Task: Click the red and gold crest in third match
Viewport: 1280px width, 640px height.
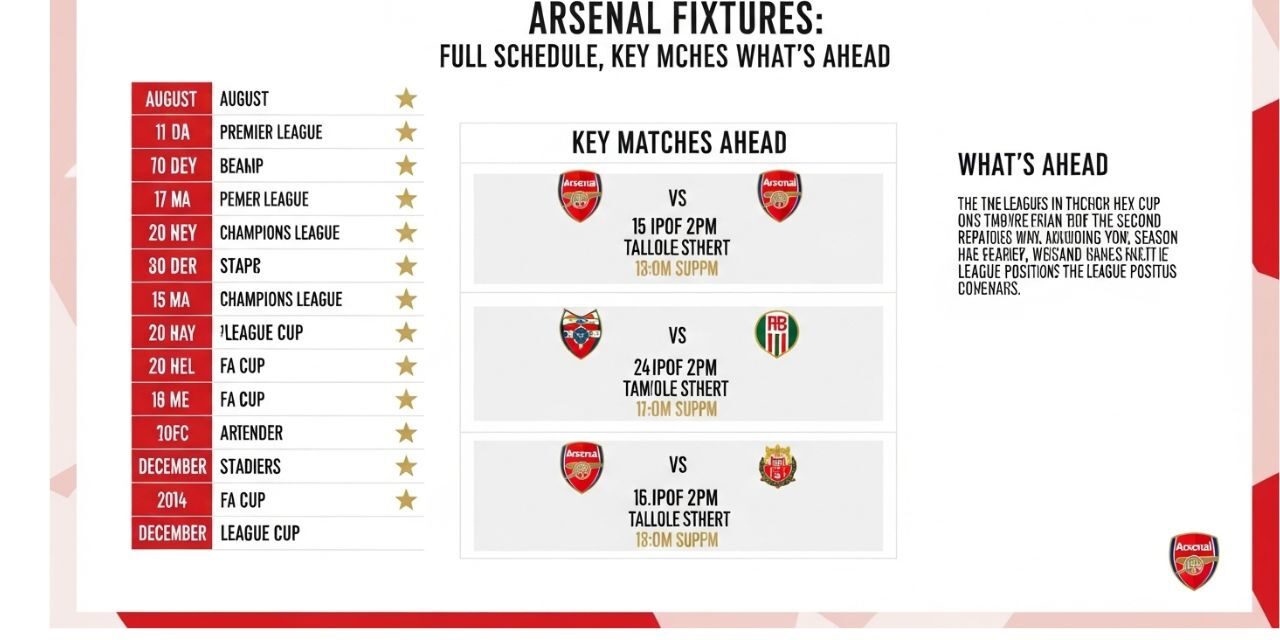Action: click(777, 466)
